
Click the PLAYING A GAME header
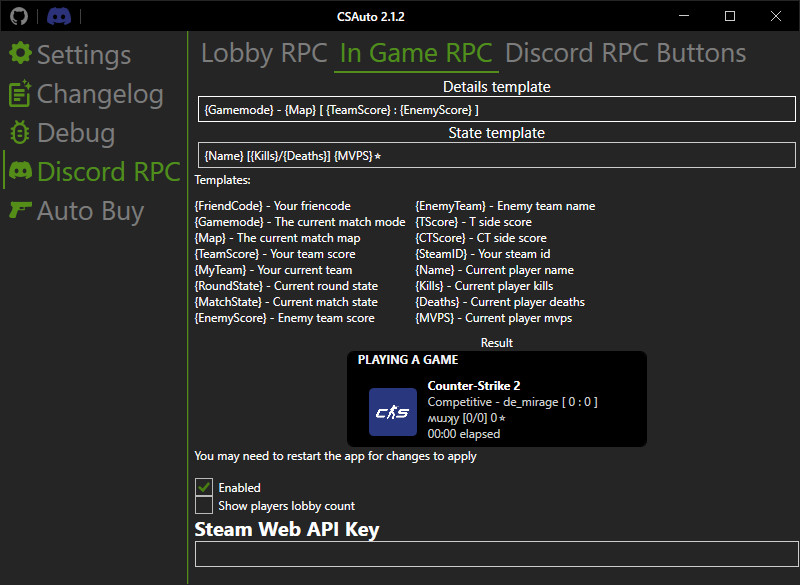point(408,360)
